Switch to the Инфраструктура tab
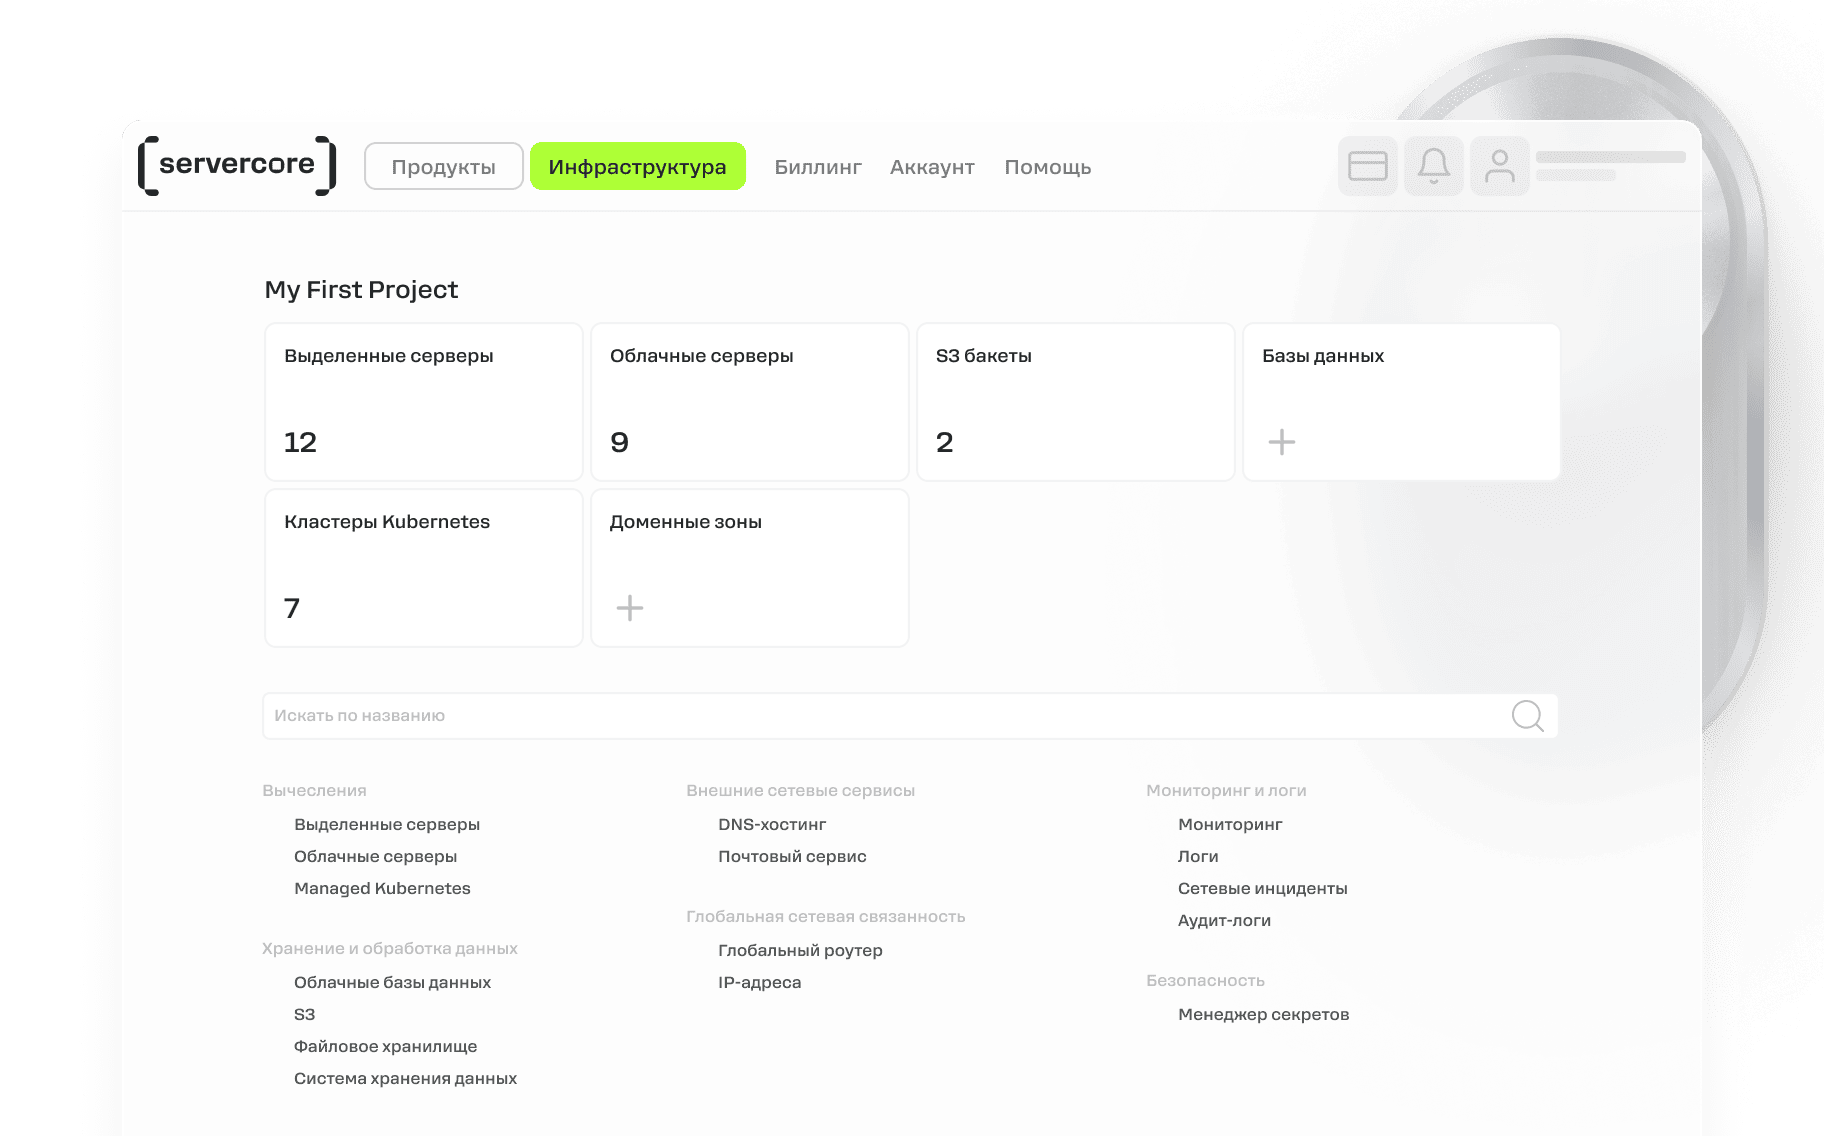Image resolution: width=1824 pixels, height=1136 pixels. [638, 166]
